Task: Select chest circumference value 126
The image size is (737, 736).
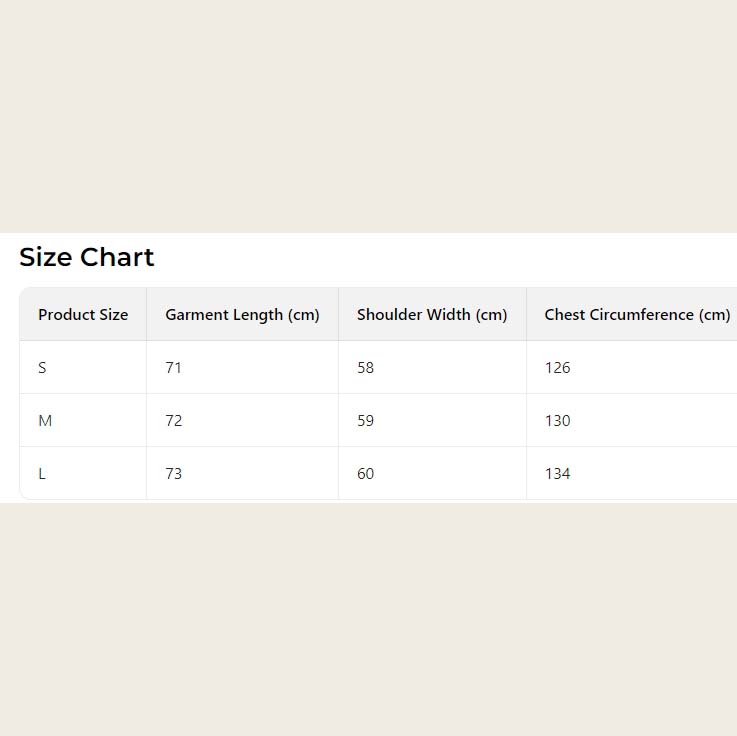Action: (x=557, y=368)
